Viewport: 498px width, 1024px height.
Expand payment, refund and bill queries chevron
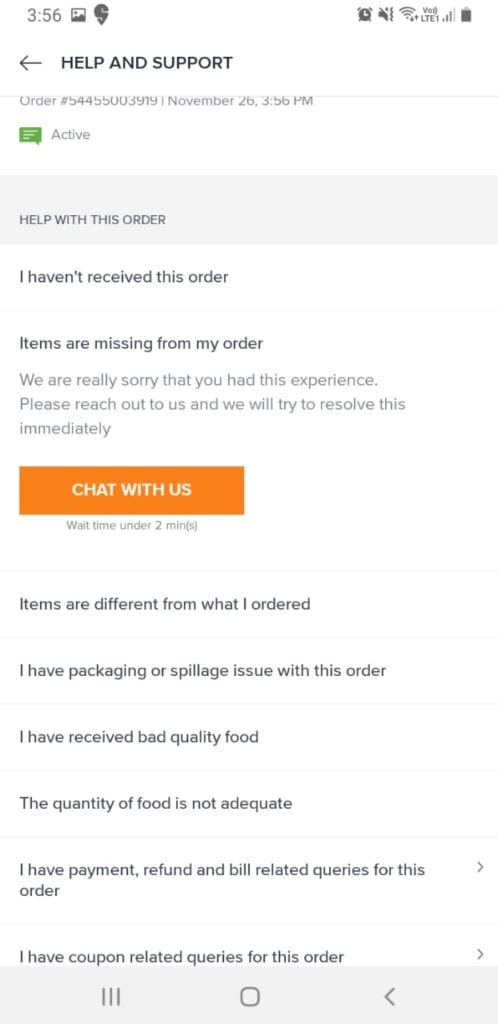pyautogui.click(x=480, y=867)
